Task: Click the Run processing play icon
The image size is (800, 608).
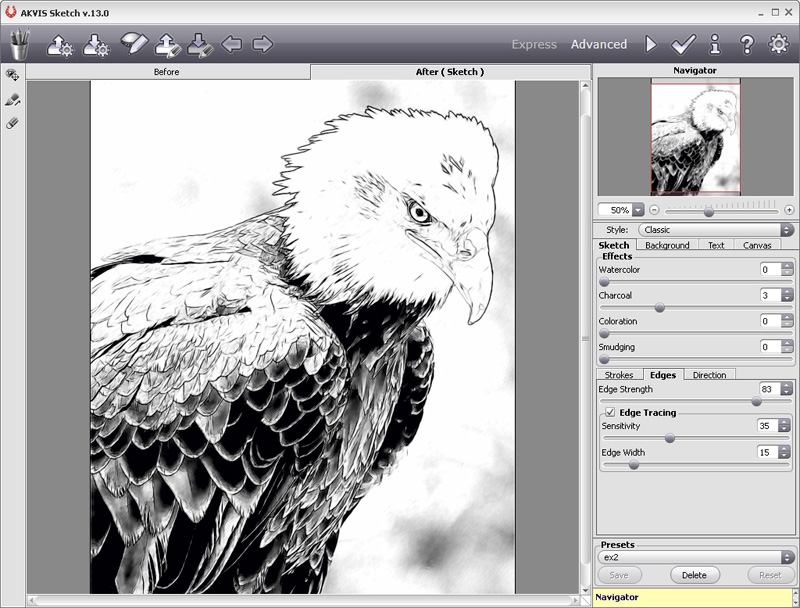Action: (x=651, y=44)
